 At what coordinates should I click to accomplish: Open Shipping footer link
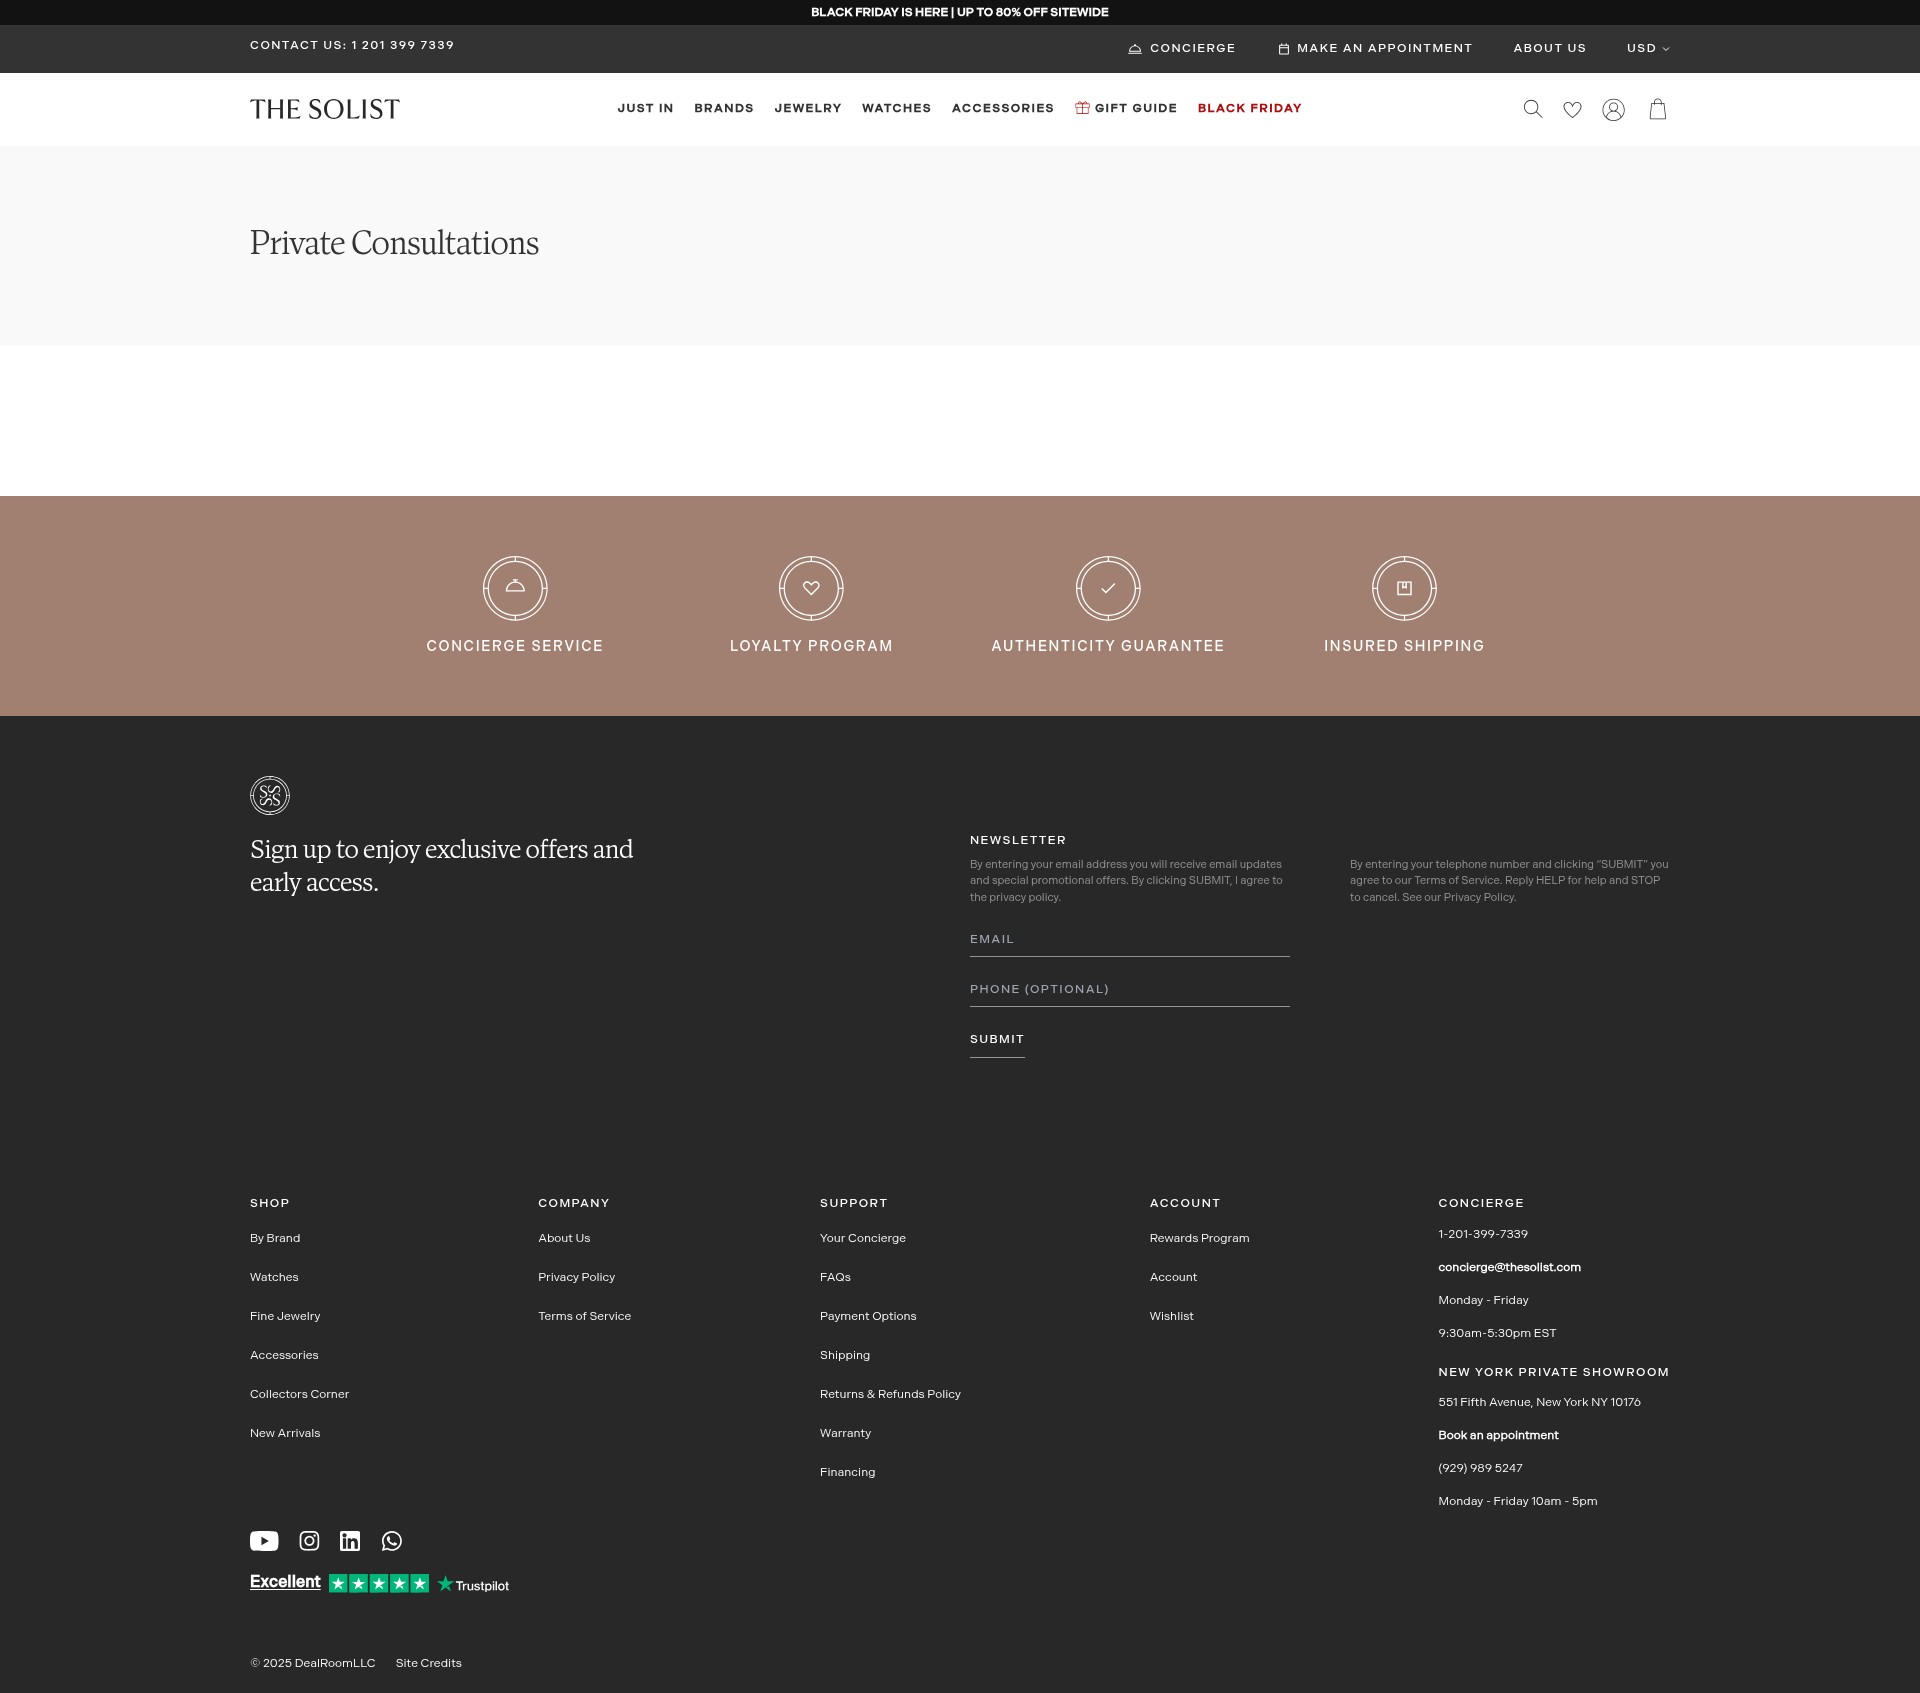[845, 1355]
